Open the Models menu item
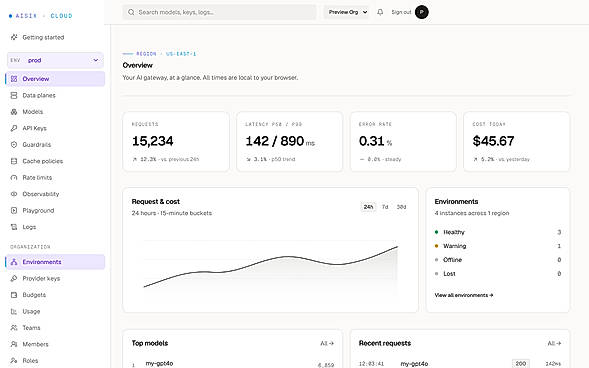This screenshot has height=368, width=589. pyautogui.click(x=55, y=112)
